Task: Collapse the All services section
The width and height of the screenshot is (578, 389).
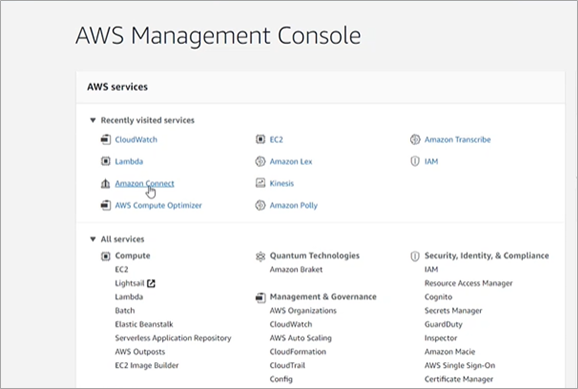Action: [x=93, y=239]
